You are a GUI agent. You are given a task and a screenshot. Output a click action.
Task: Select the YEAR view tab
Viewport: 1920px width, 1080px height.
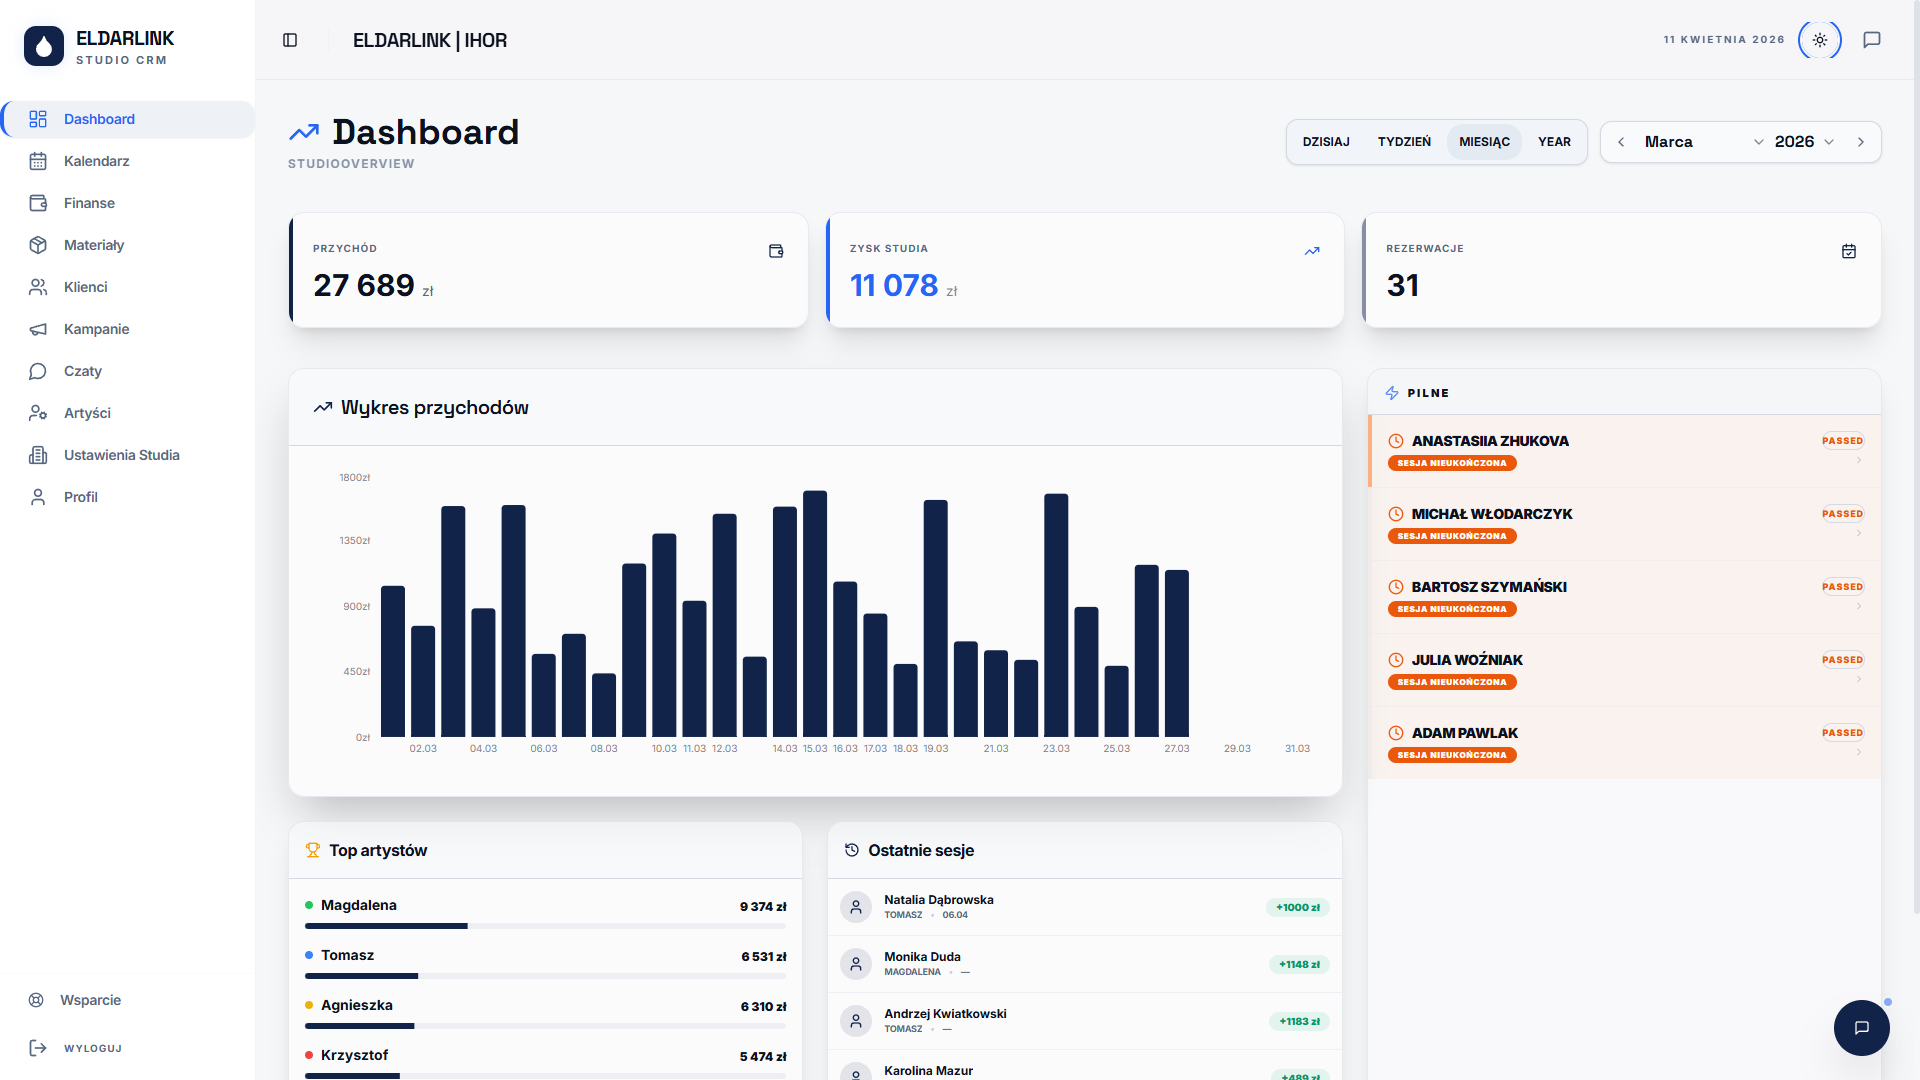tap(1554, 142)
